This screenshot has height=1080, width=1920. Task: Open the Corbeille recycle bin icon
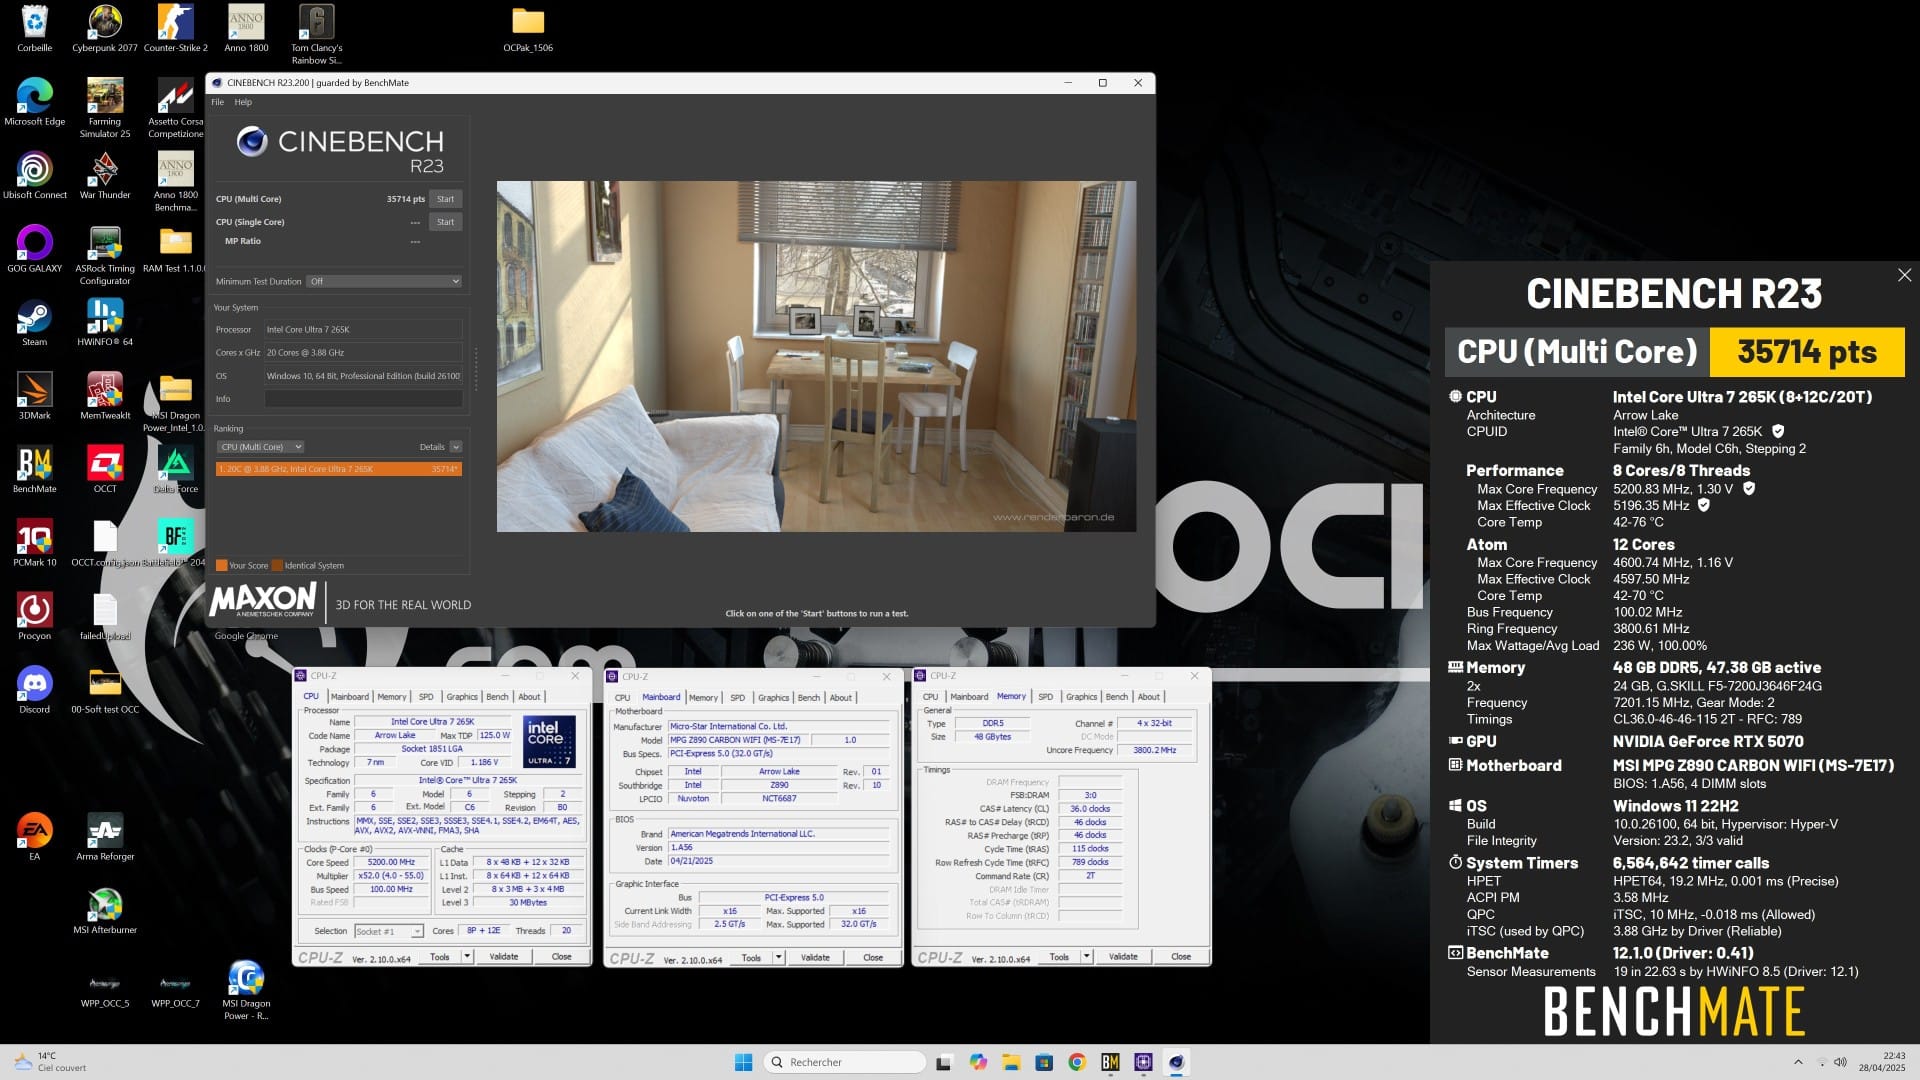tap(34, 28)
